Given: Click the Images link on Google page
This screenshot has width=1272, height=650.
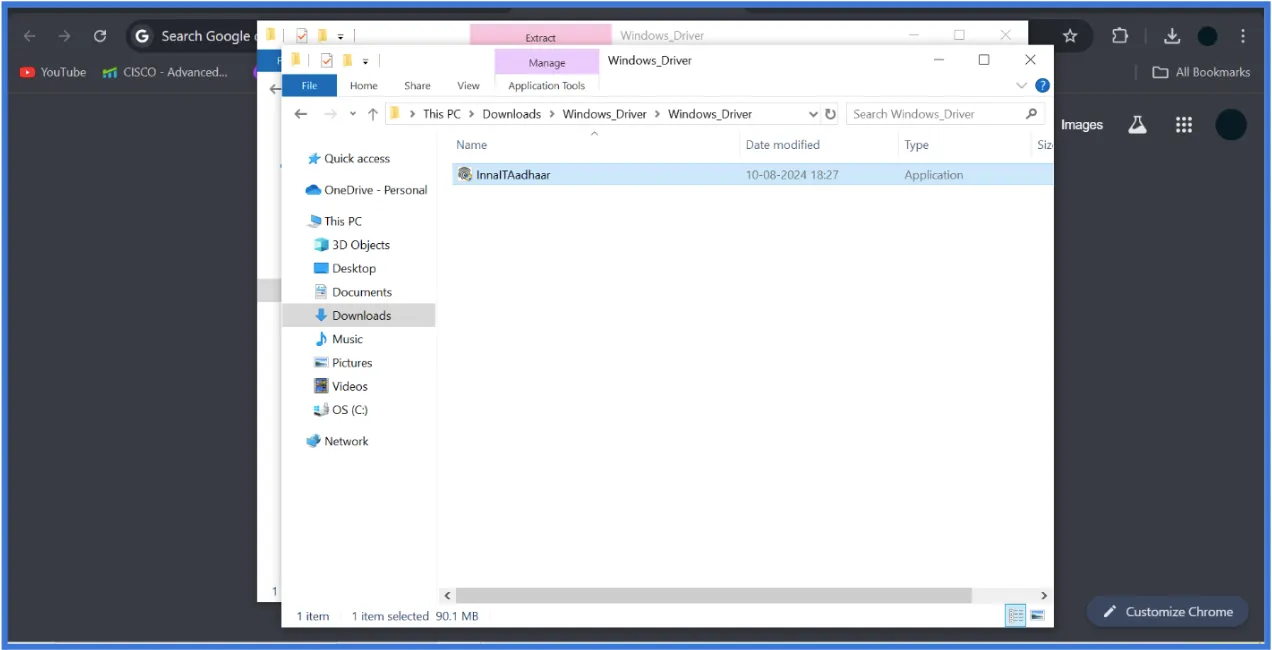Looking at the screenshot, I should click(x=1082, y=125).
